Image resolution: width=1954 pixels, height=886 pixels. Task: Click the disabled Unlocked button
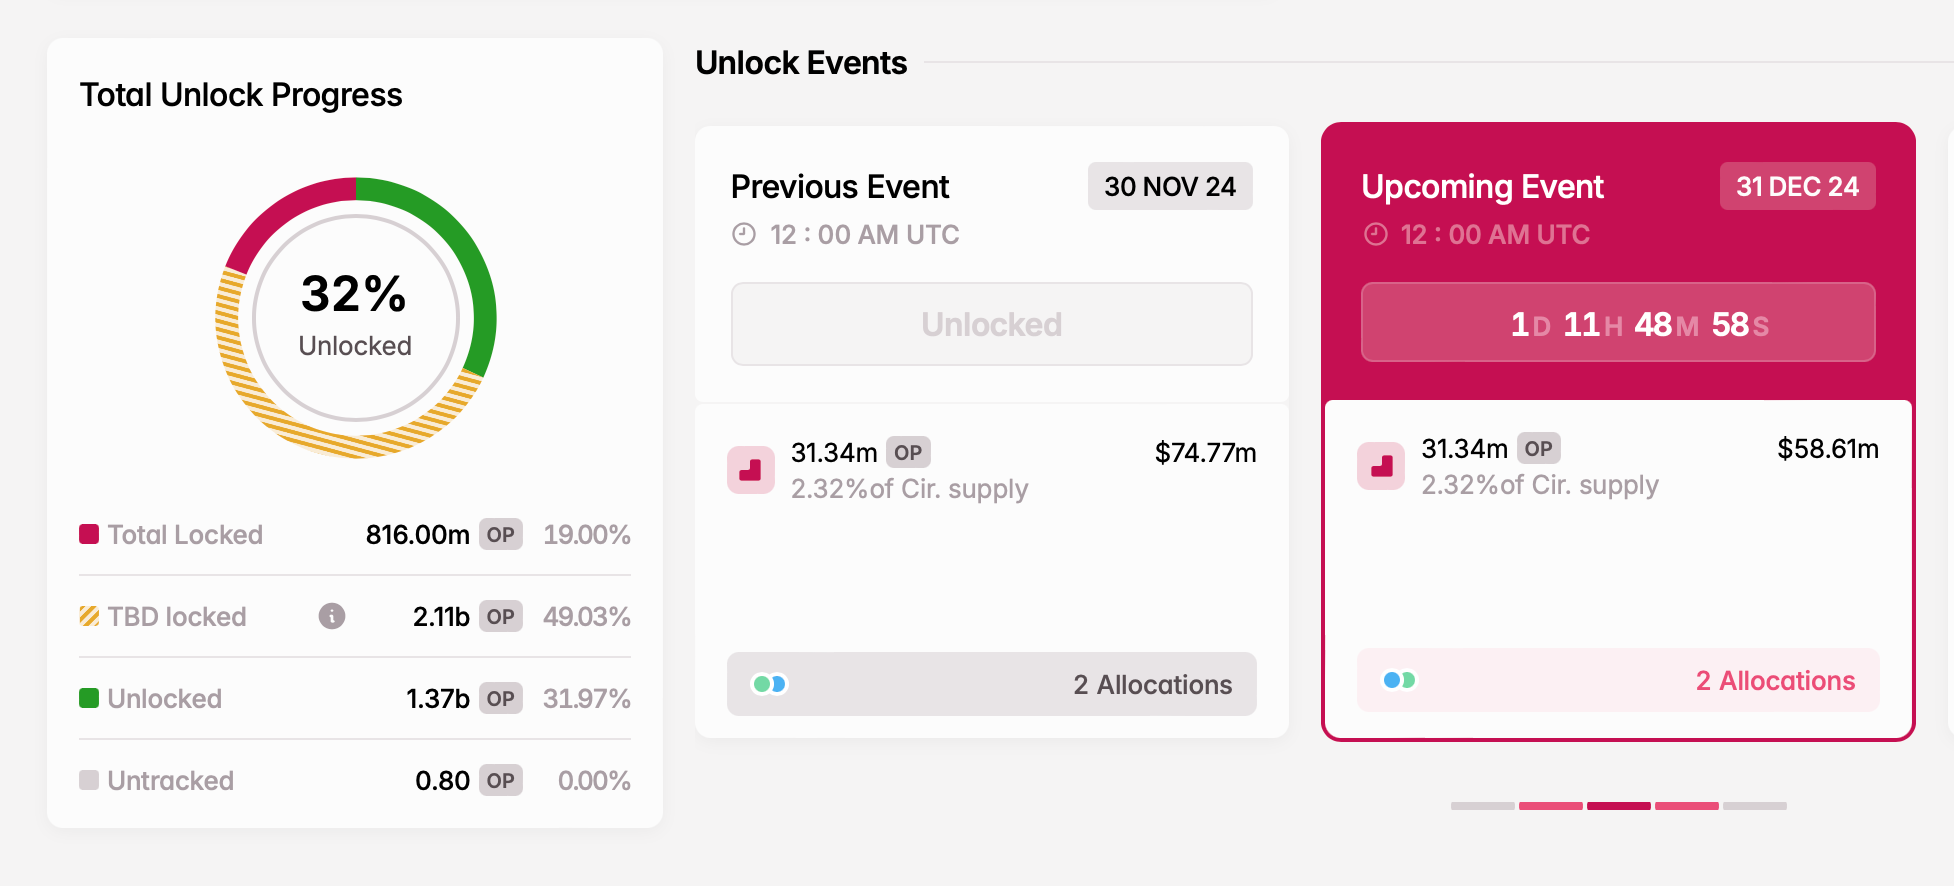coord(991,324)
